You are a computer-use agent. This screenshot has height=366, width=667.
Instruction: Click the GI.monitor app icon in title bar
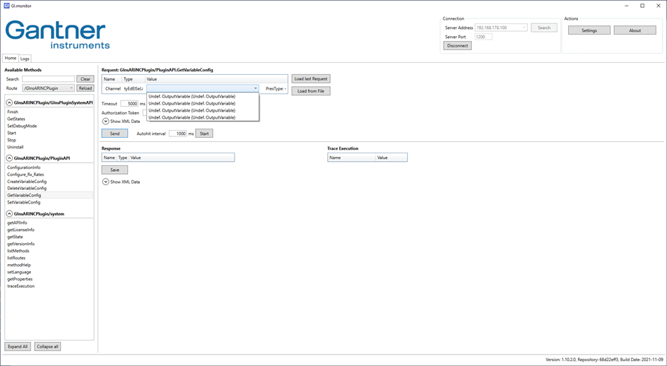6,6
